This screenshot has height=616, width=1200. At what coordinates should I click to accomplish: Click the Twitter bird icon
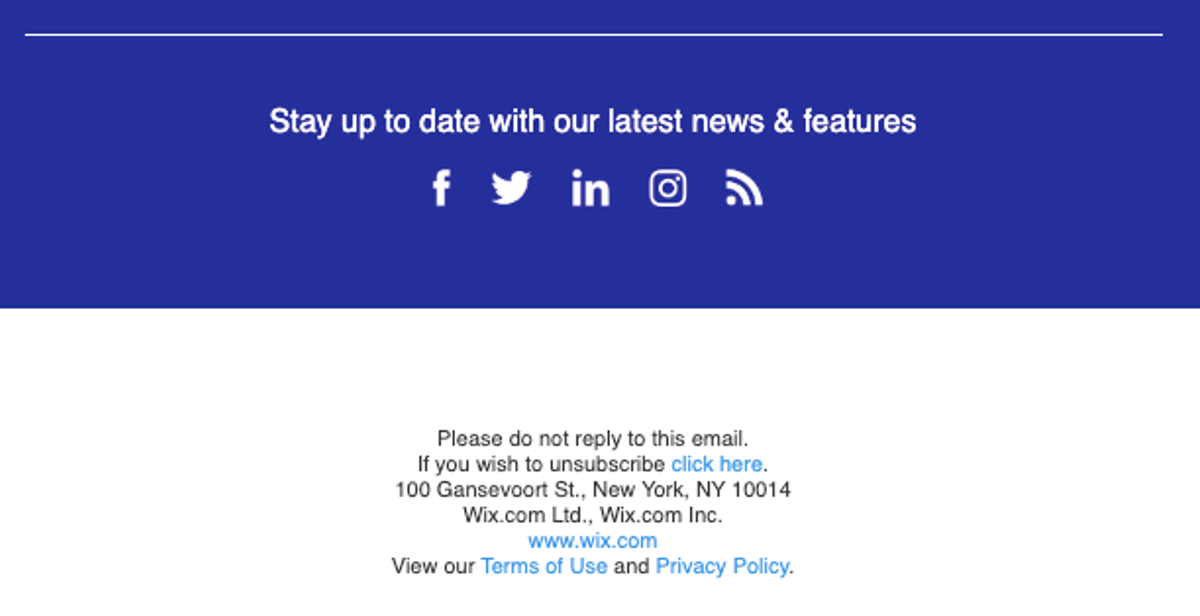511,188
